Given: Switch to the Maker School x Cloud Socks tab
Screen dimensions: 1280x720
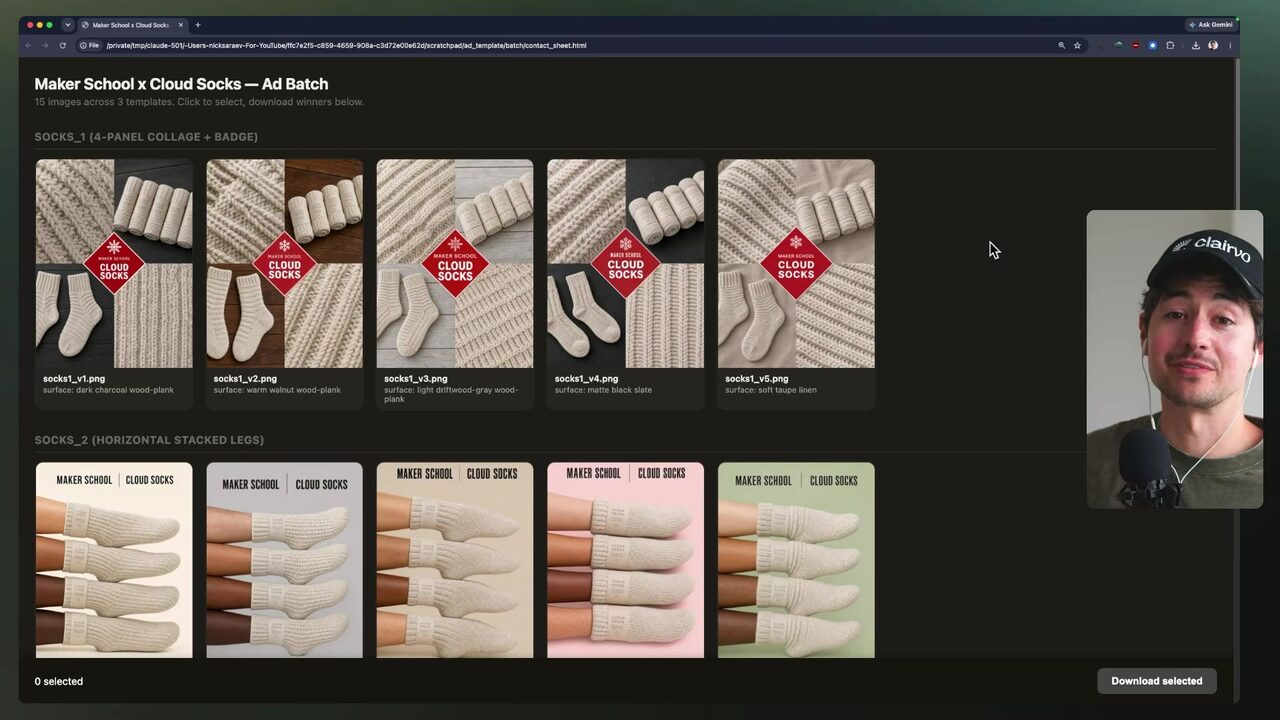Looking at the screenshot, I should tap(132, 25).
